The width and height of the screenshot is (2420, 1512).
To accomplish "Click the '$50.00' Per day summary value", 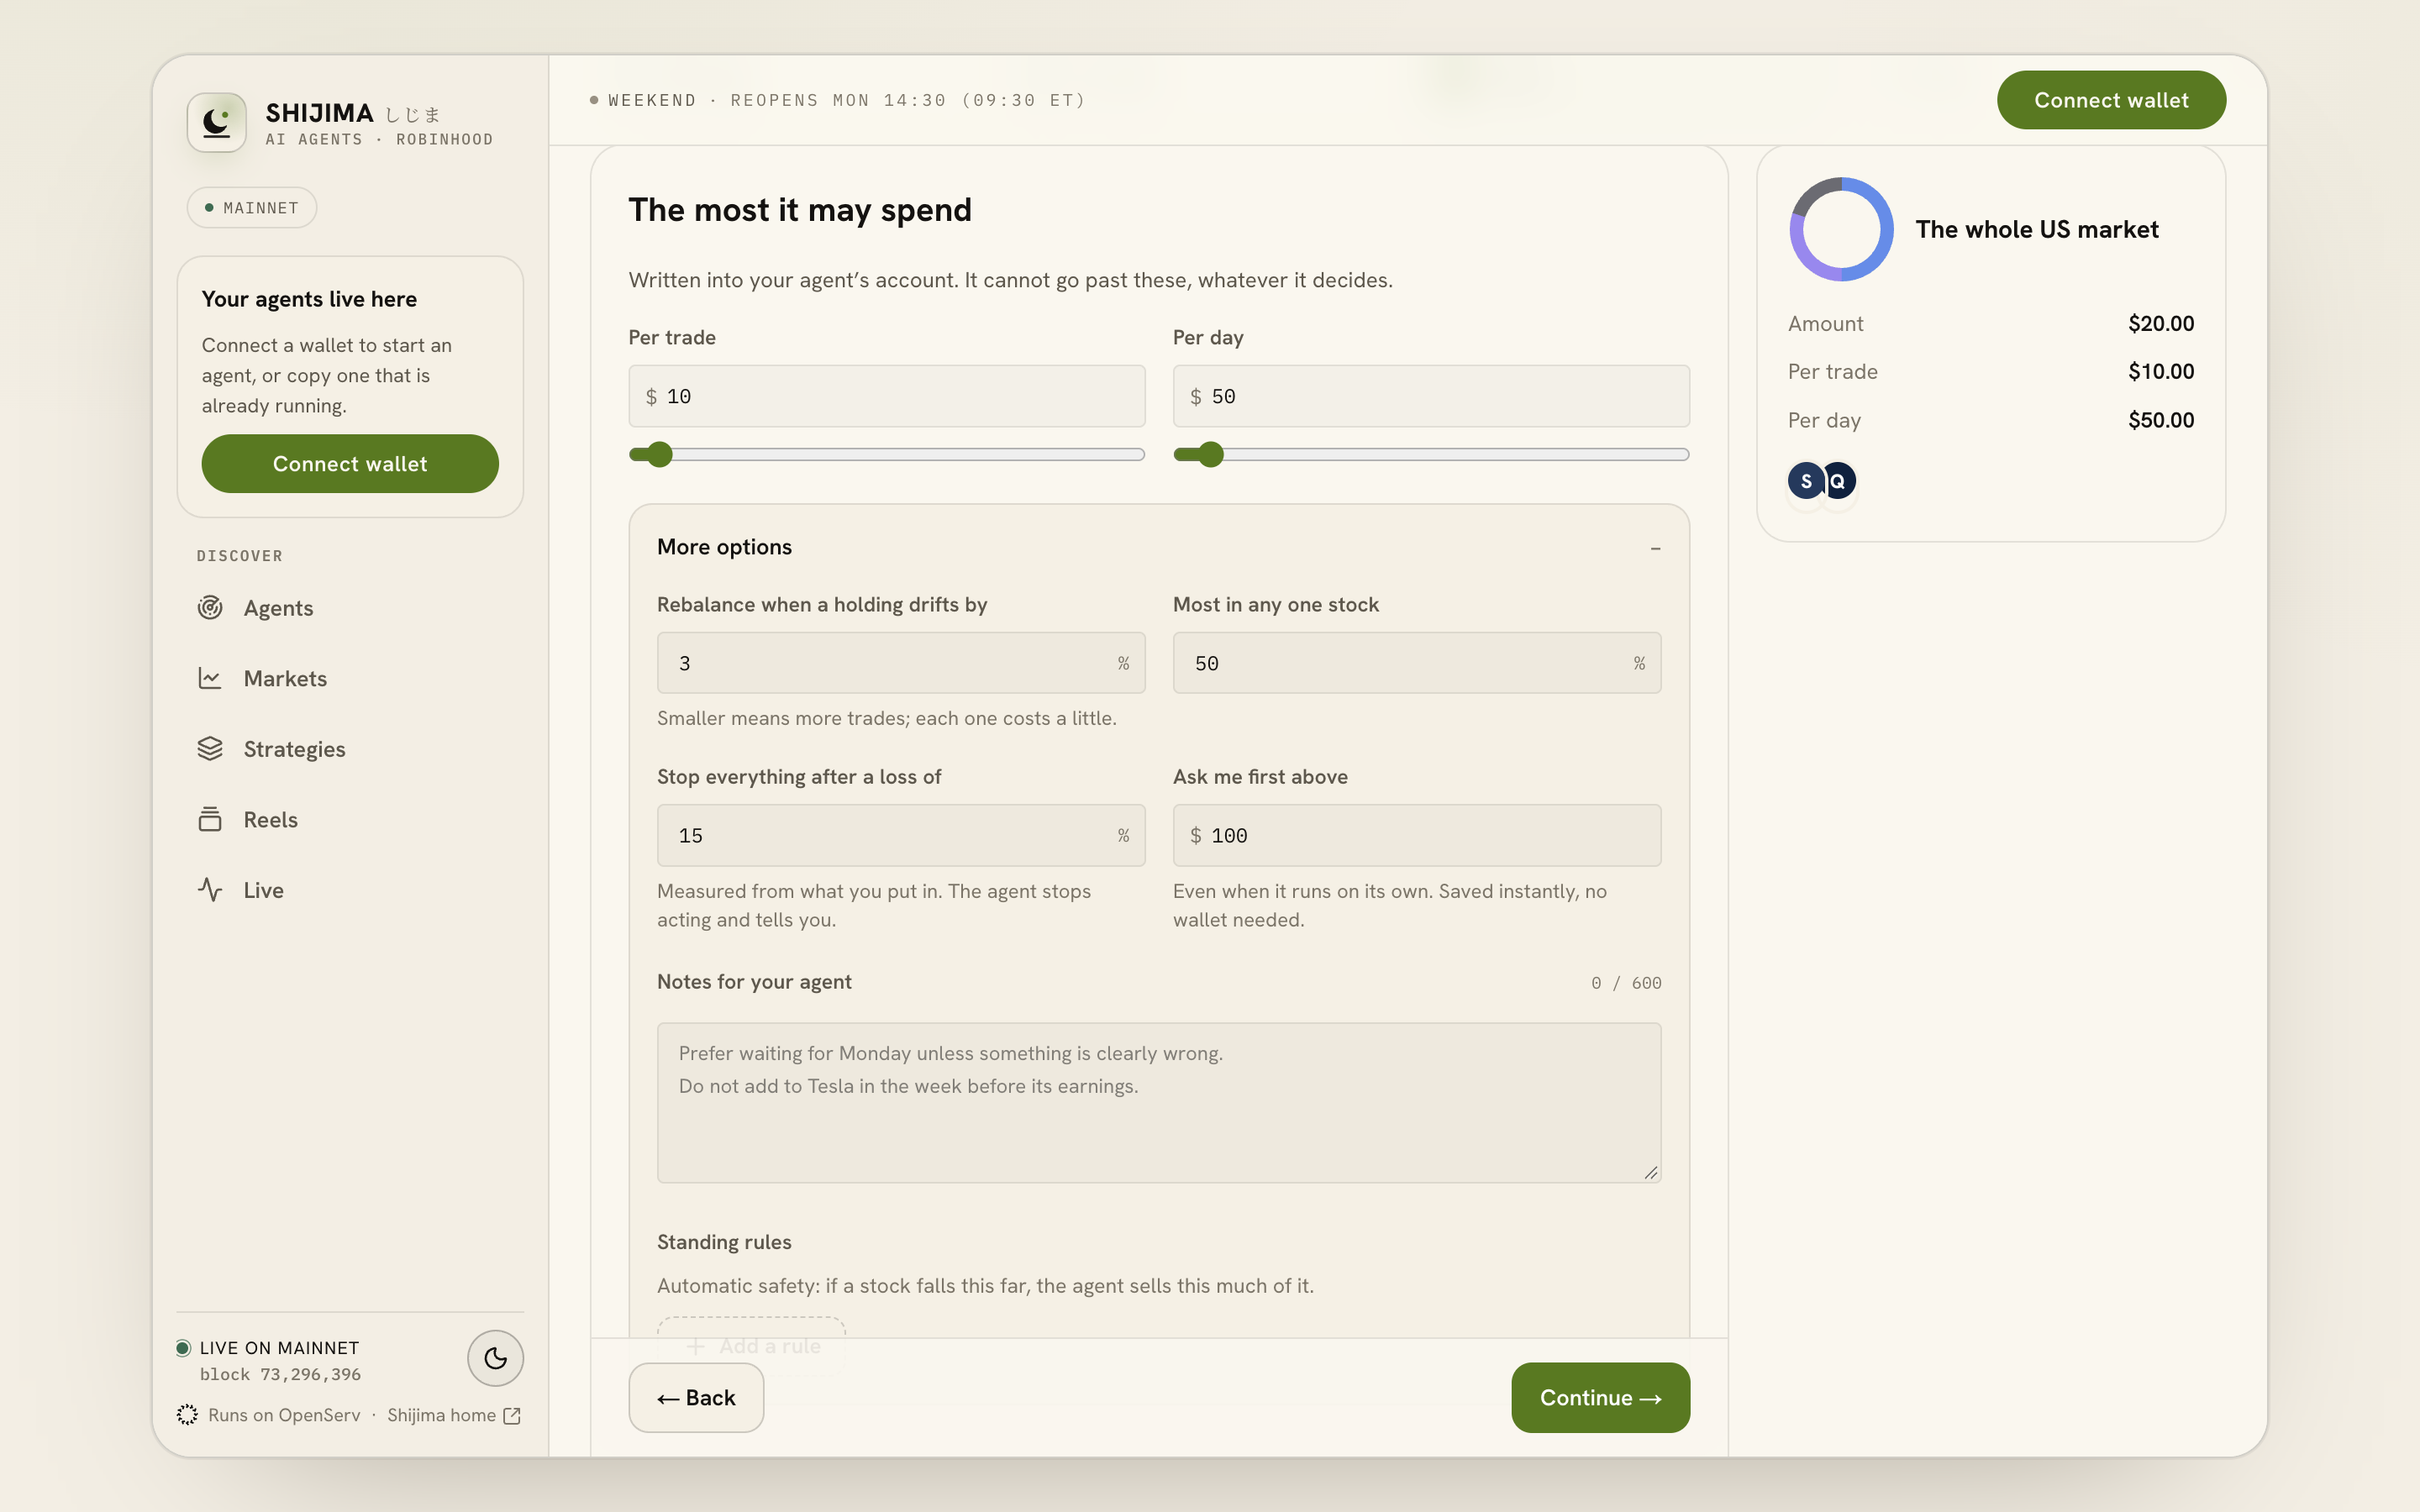I will 2161,420.
